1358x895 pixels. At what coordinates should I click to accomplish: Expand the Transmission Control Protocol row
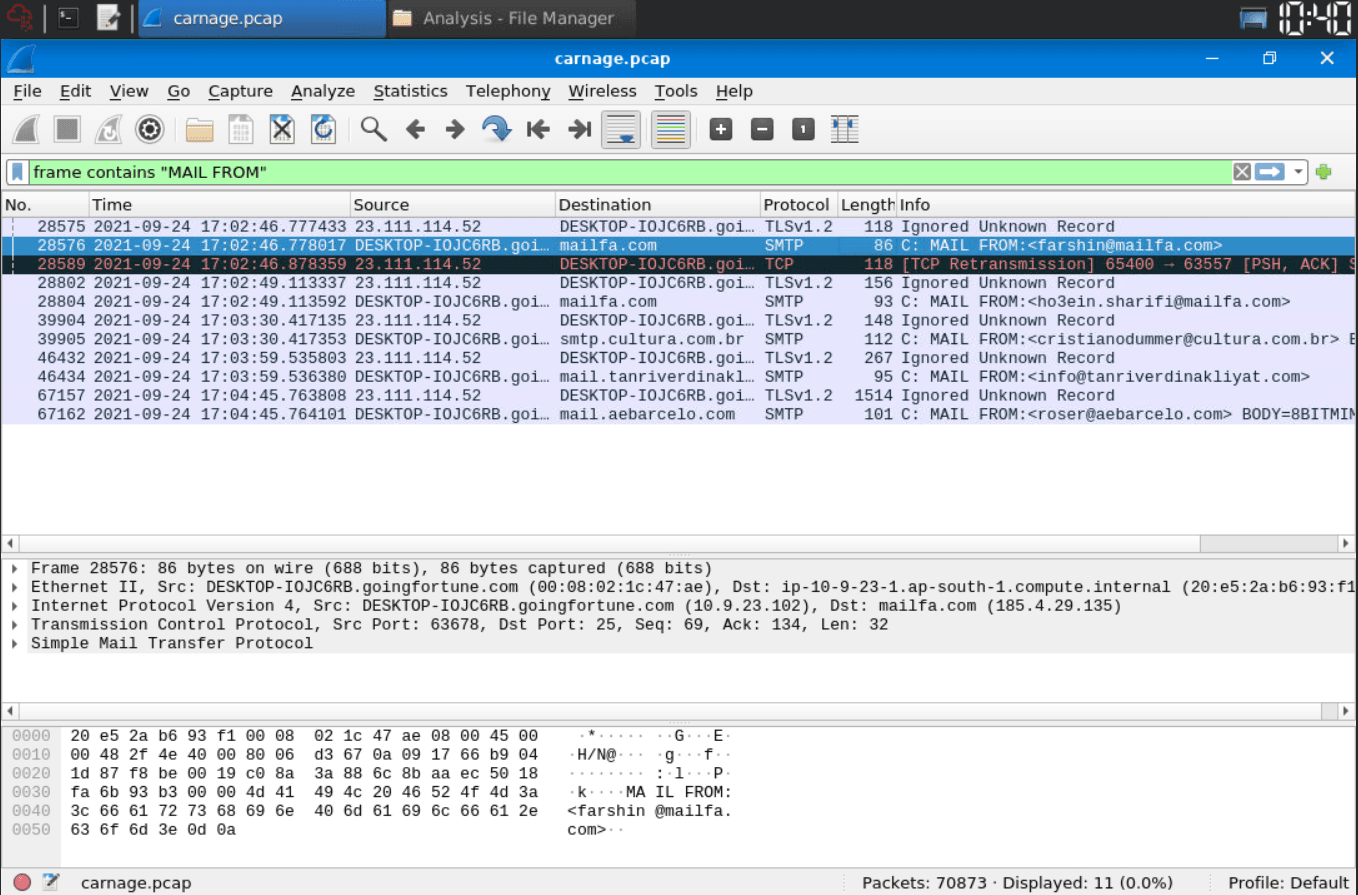click(15, 625)
